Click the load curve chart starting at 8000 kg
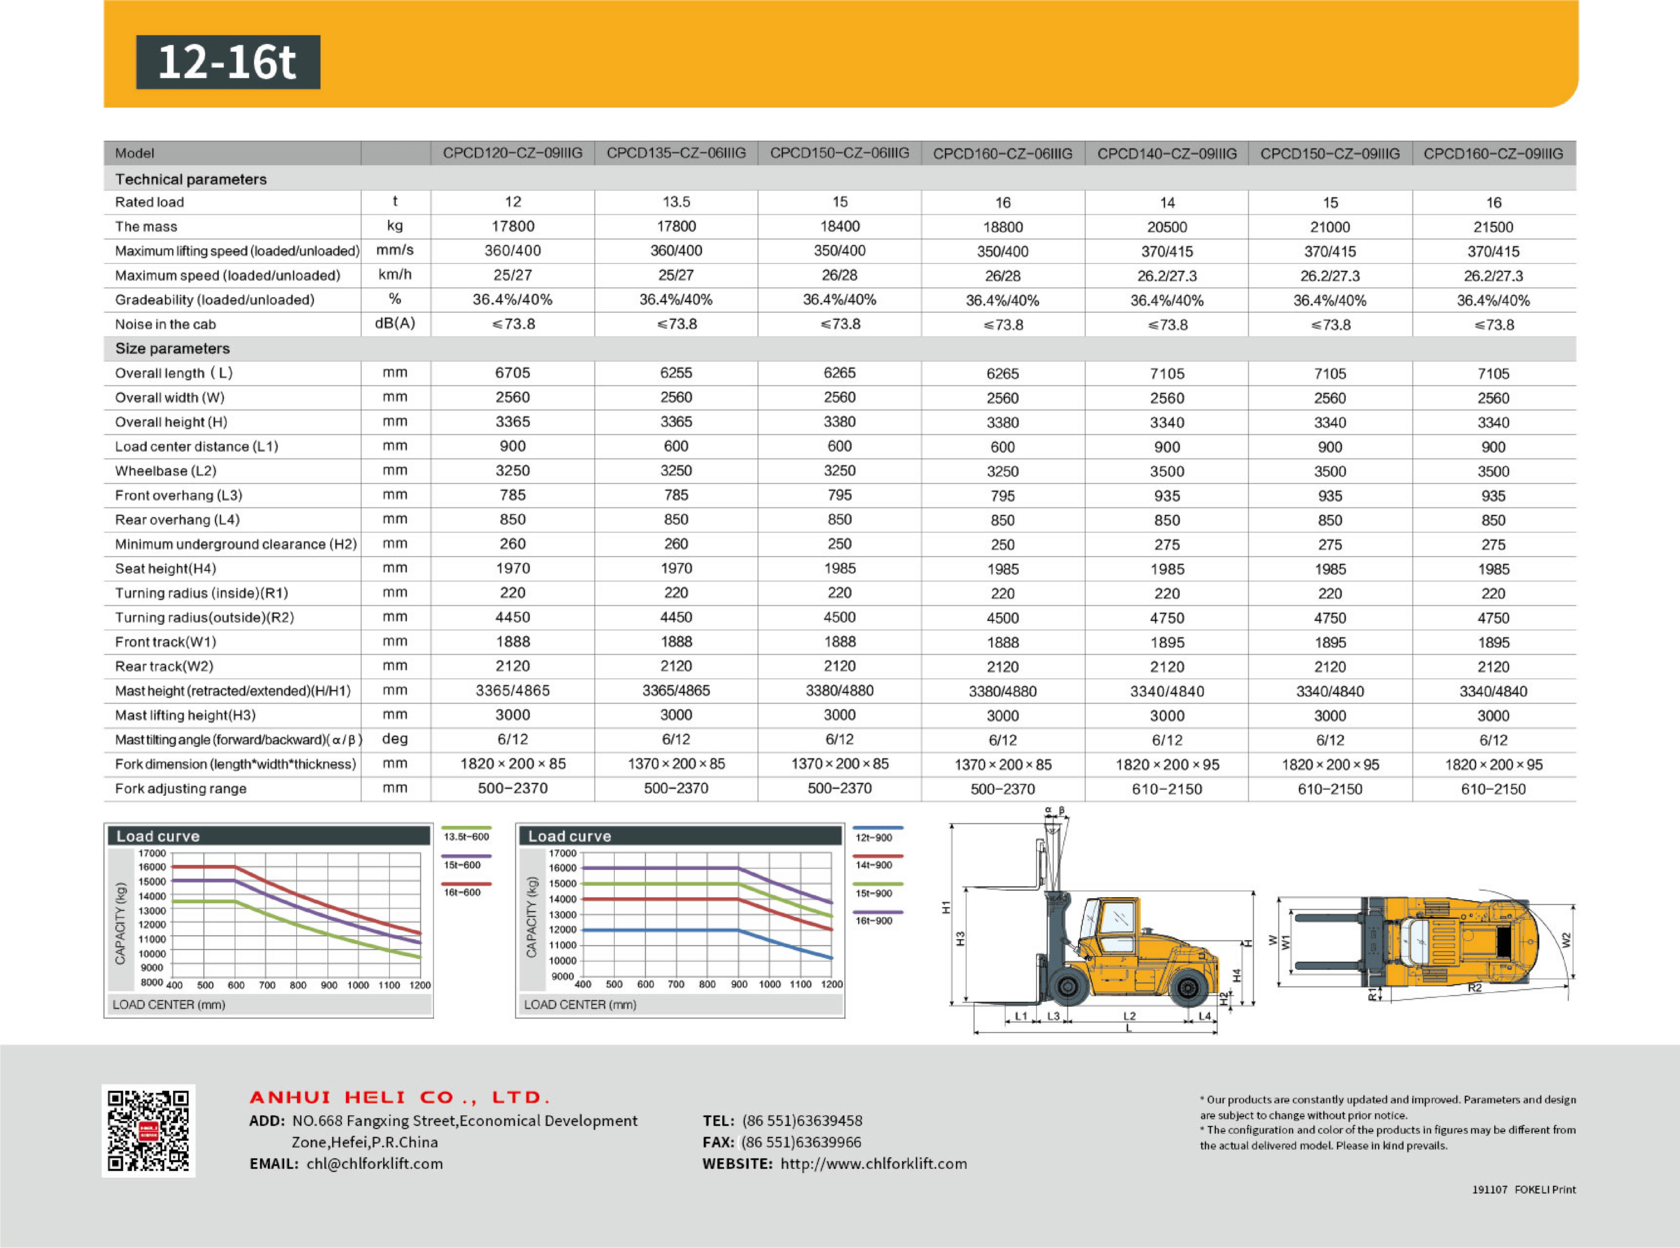Viewport: 1680px width, 1248px height. point(269,921)
